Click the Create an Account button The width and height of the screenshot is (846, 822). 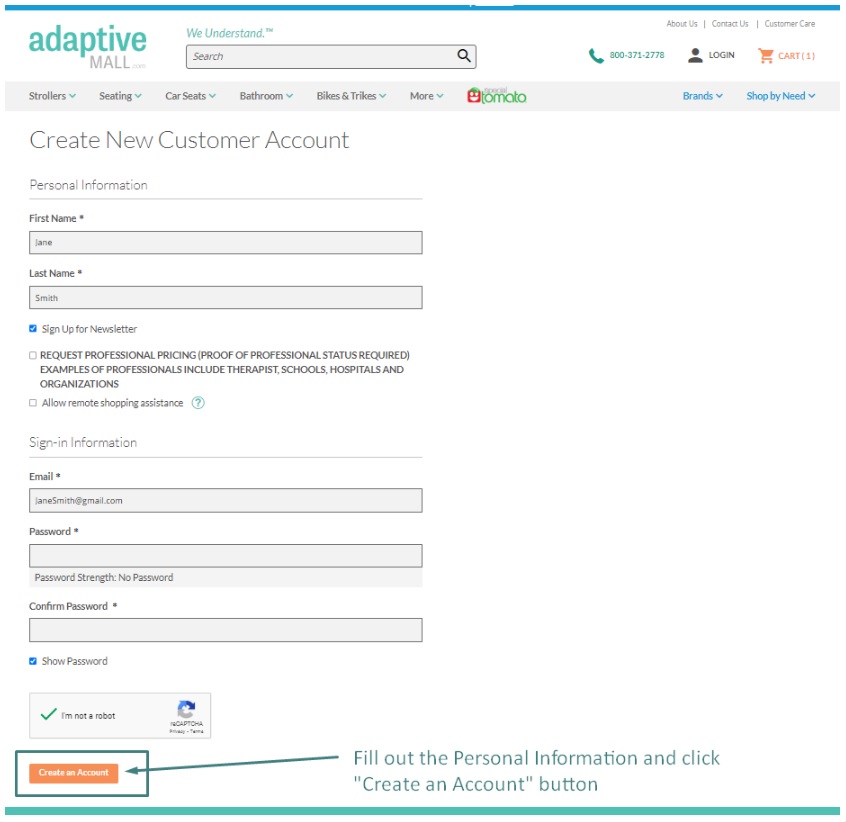[73, 772]
